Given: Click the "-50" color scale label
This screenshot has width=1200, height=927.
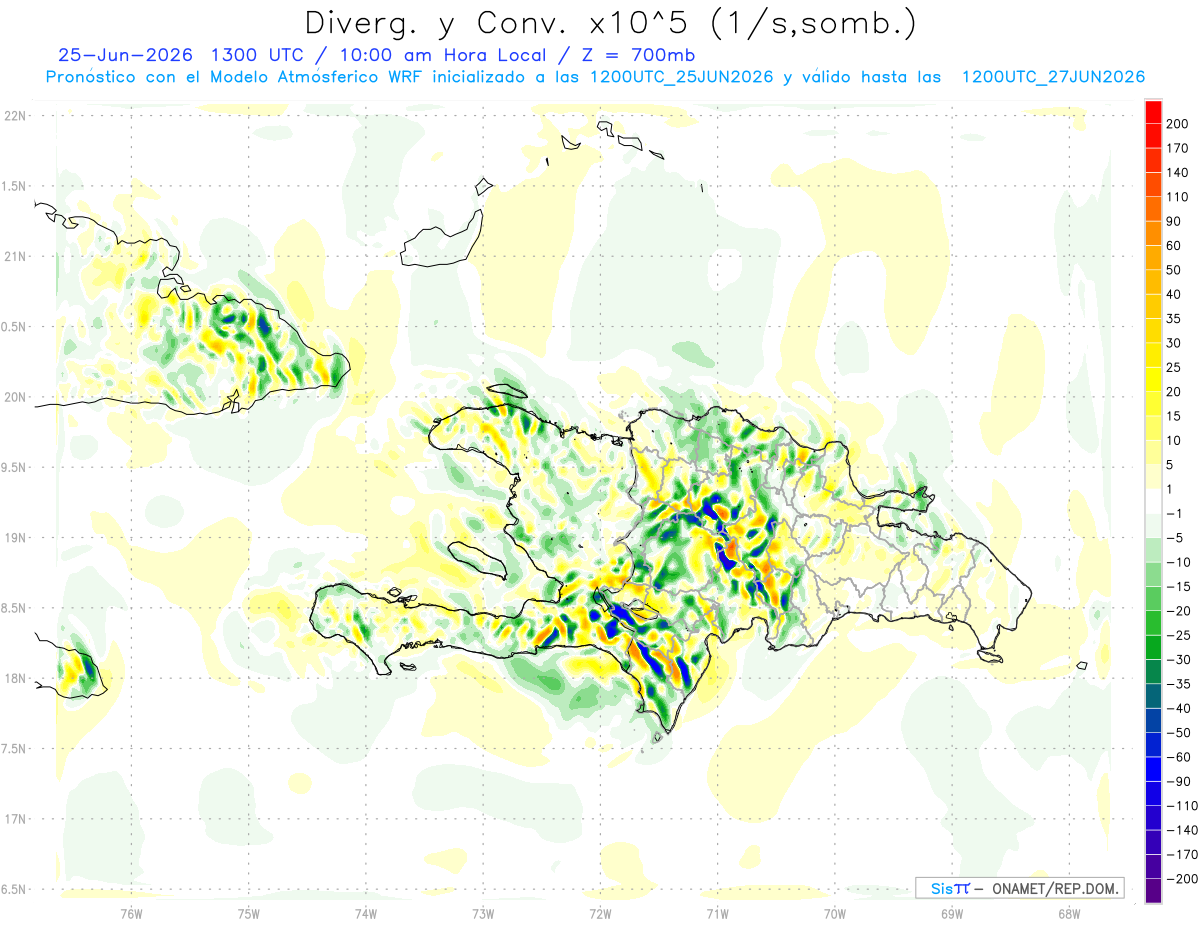Looking at the screenshot, I should point(1181,732).
